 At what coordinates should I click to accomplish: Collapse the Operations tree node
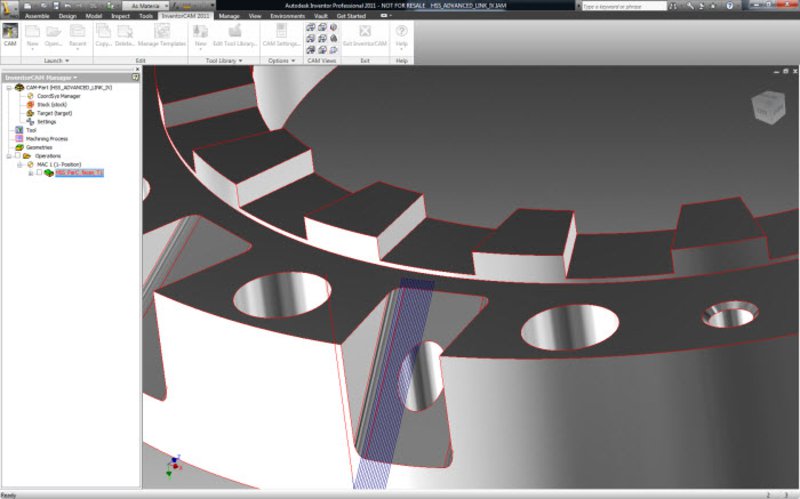[x=8, y=156]
